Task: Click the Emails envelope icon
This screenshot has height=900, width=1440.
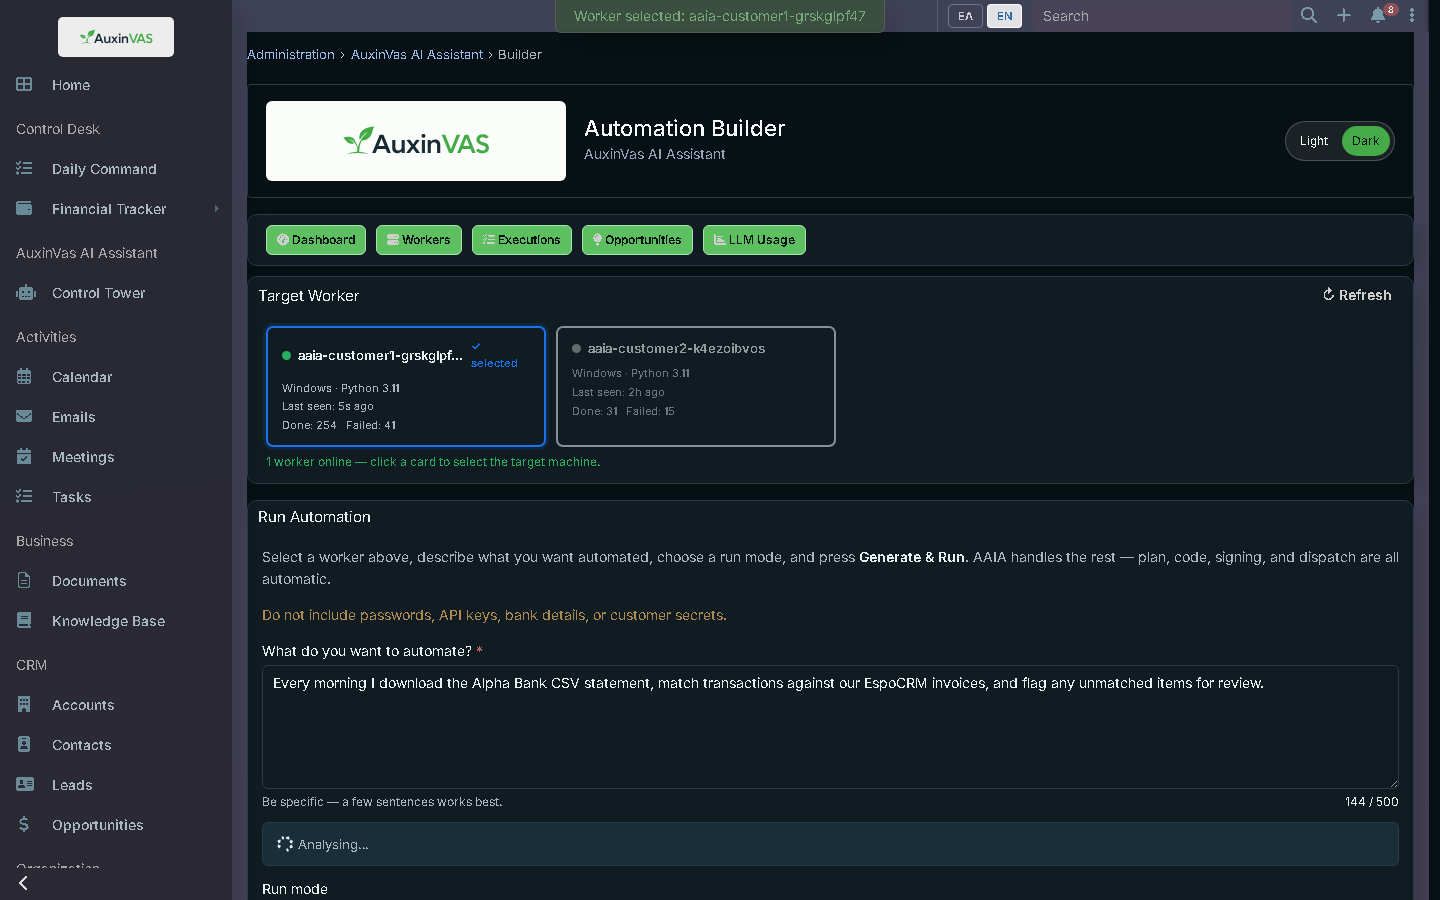Action: [24, 417]
